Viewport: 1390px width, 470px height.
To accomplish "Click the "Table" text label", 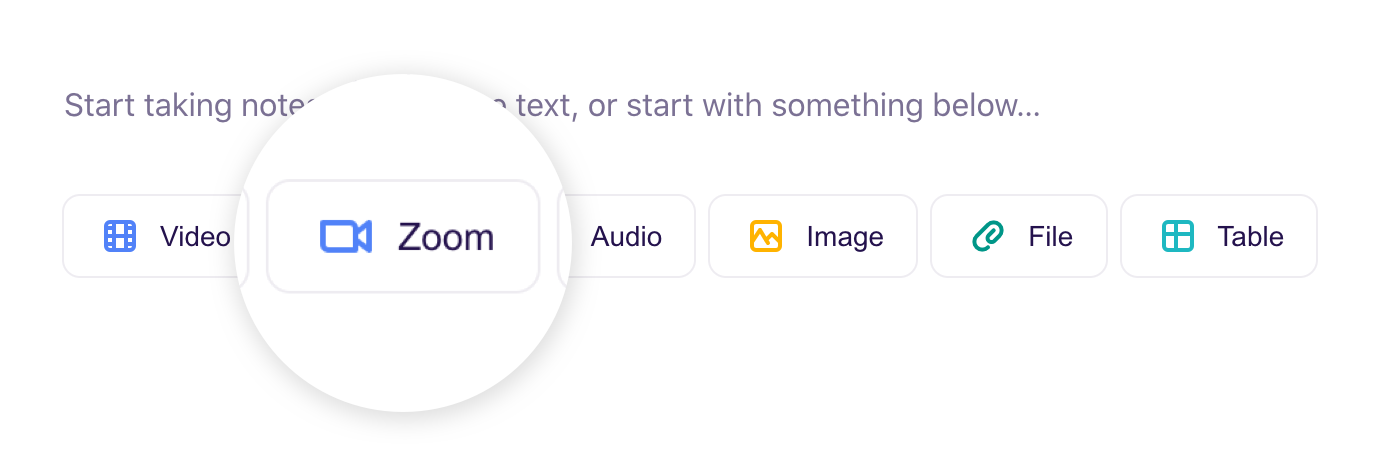I will [1250, 237].
